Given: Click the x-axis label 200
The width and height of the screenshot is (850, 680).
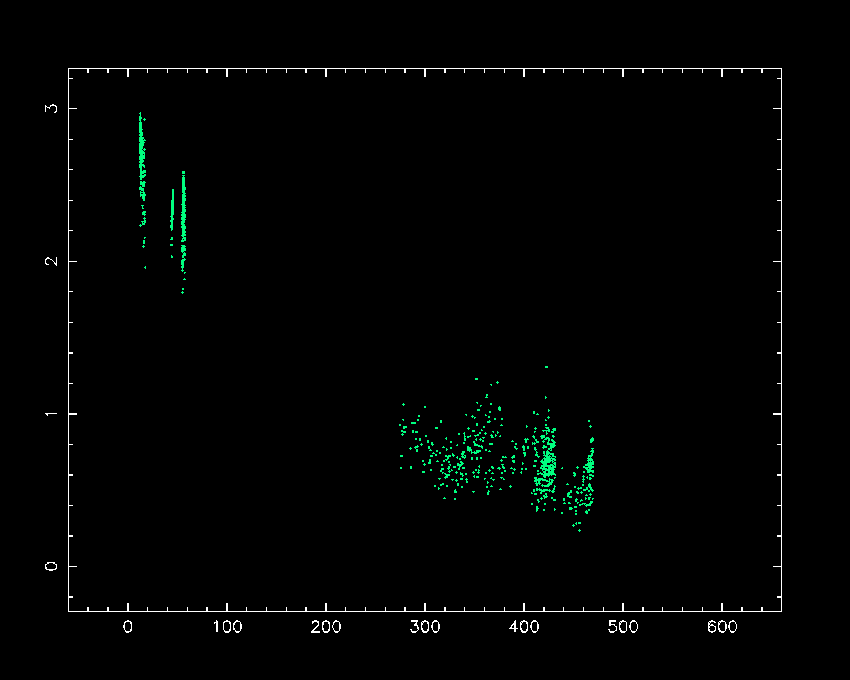Looking at the screenshot, I should pos(326,627).
